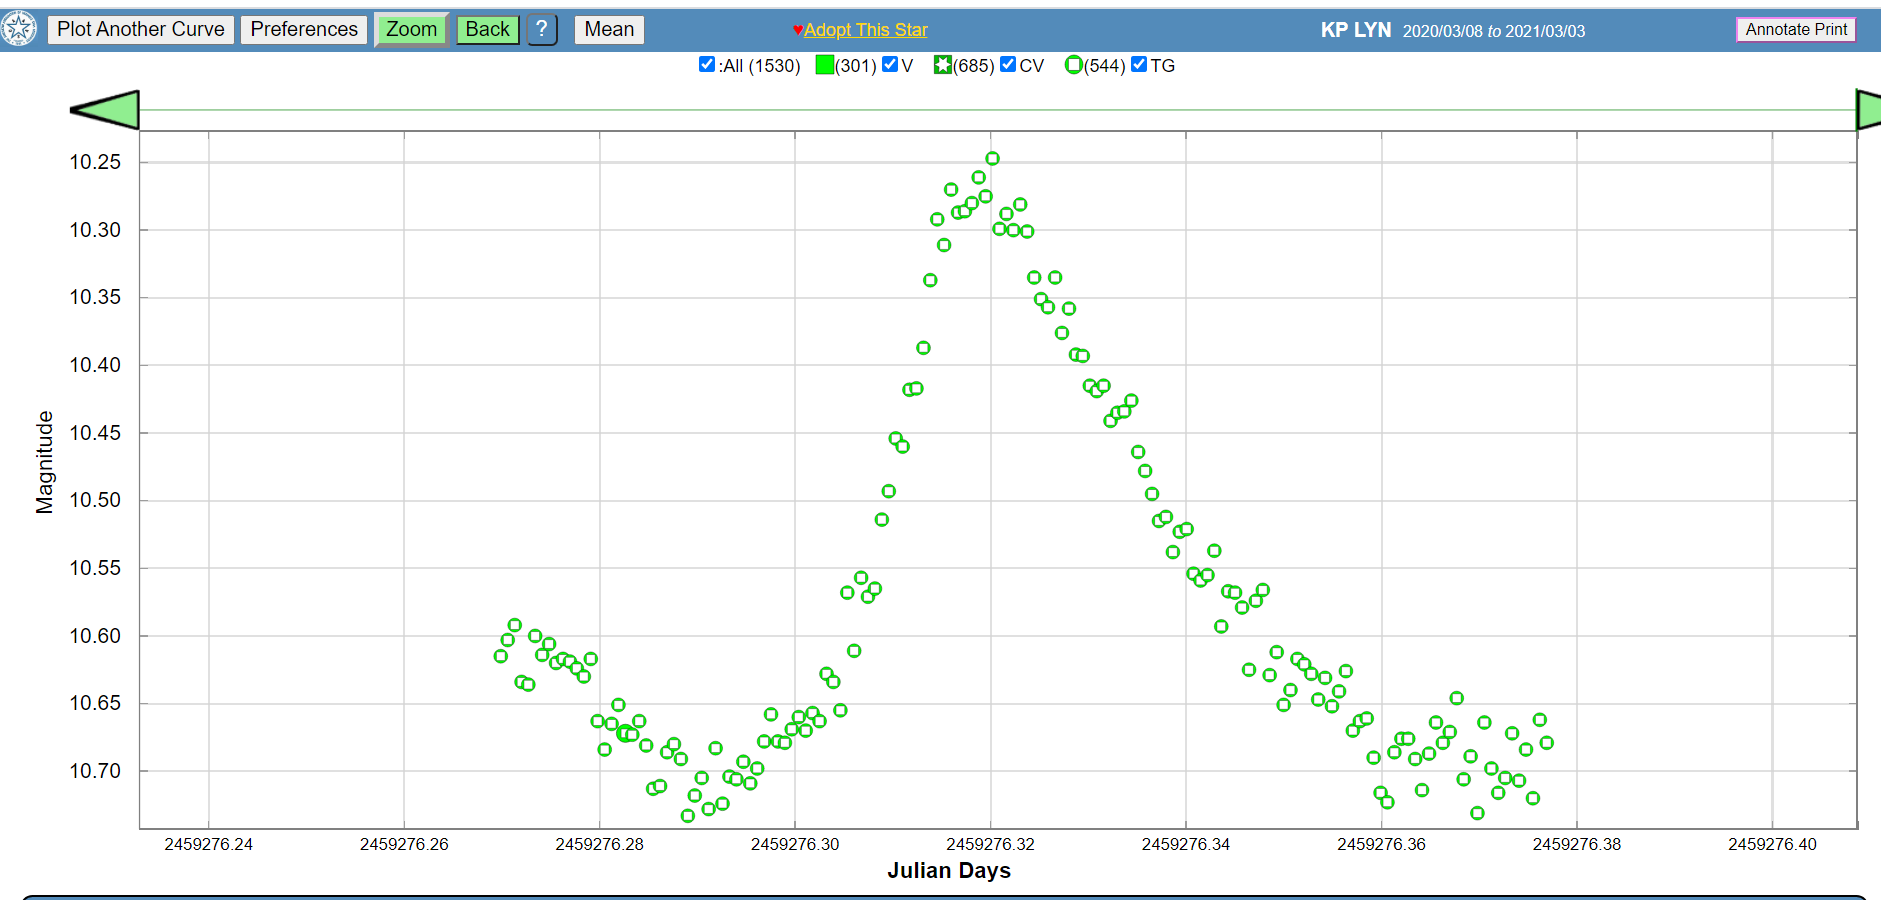Click the TG band circle symbol icon
Viewport: 1881px width, 900px height.
click(1074, 65)
